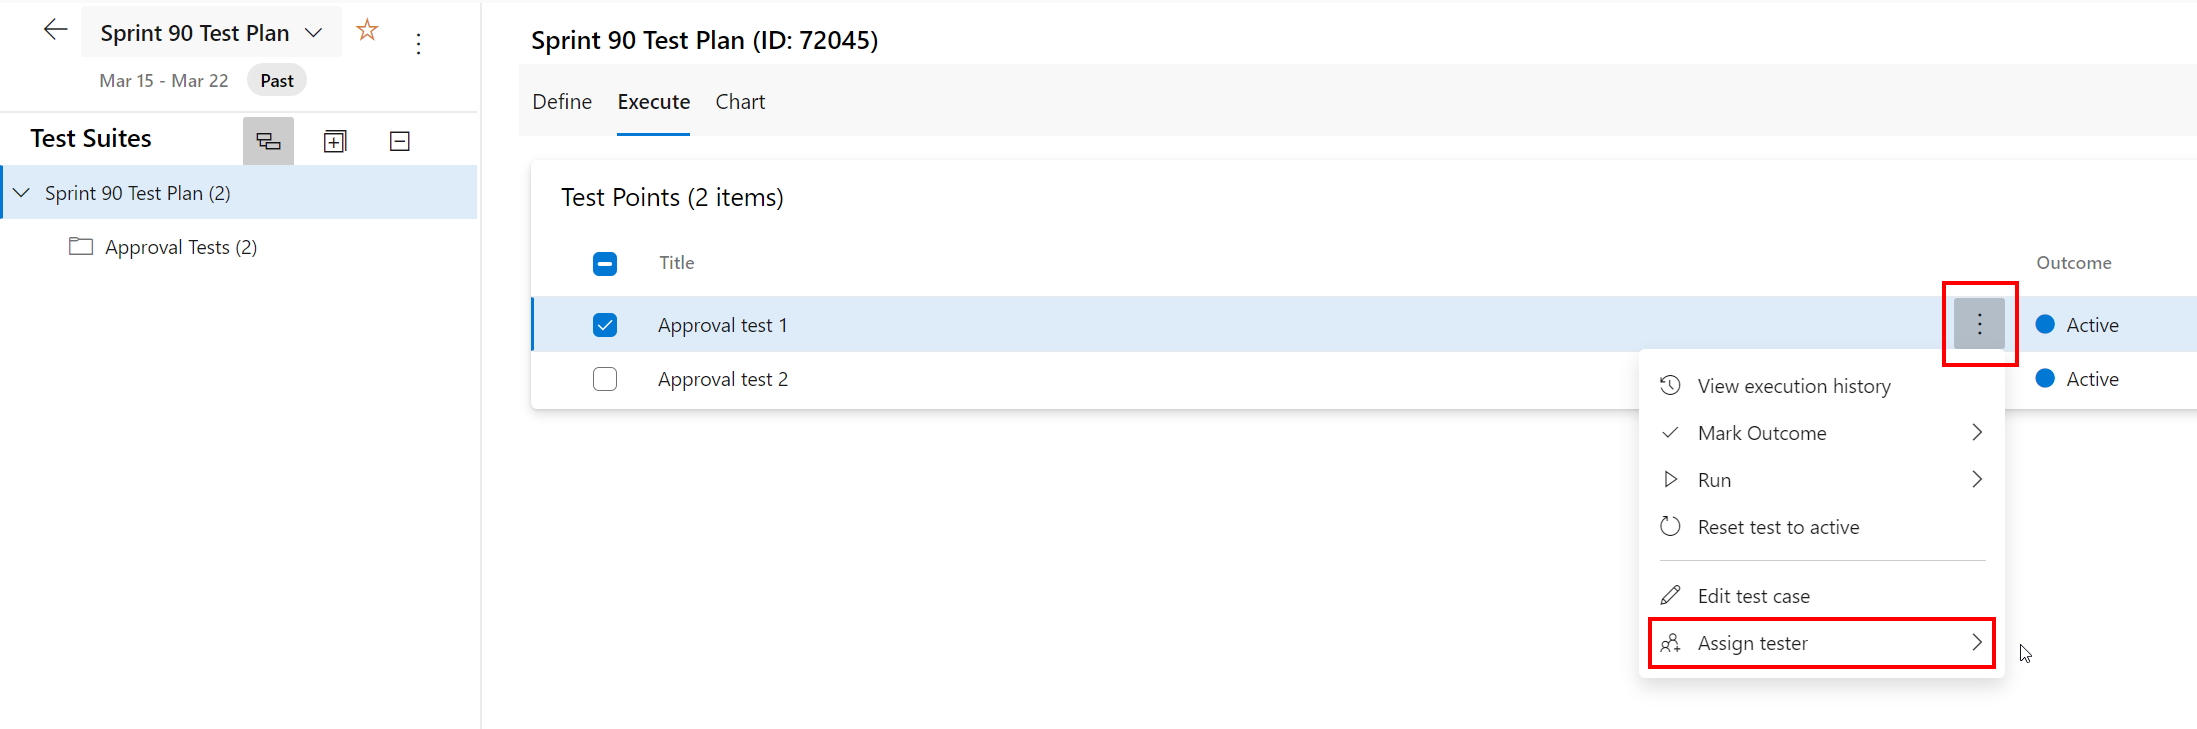The image size is (2197, 729).
Task: Switch to the Chart tab
Action: coord(740,102)
